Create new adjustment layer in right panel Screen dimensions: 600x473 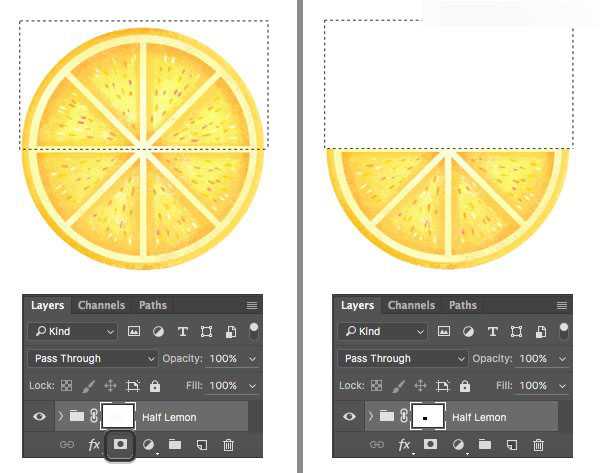point(458,445)
